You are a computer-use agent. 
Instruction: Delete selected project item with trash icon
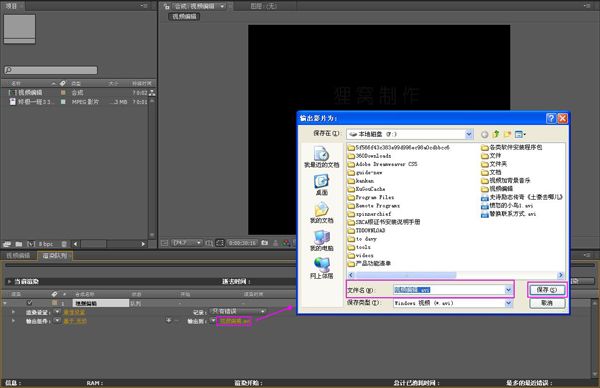(x=64, y=244)
